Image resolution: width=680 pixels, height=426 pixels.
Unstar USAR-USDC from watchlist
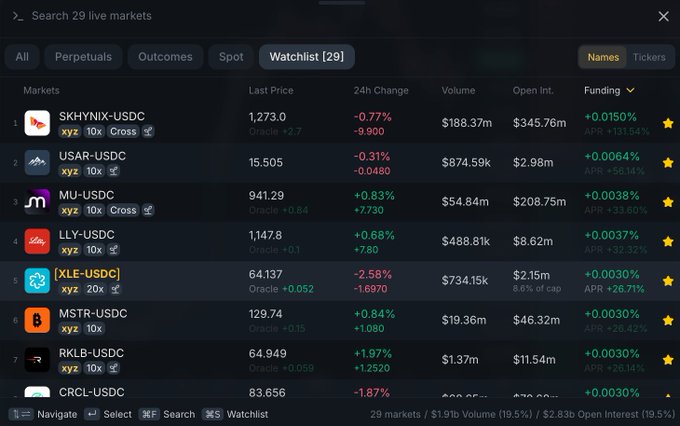point(668,163)
